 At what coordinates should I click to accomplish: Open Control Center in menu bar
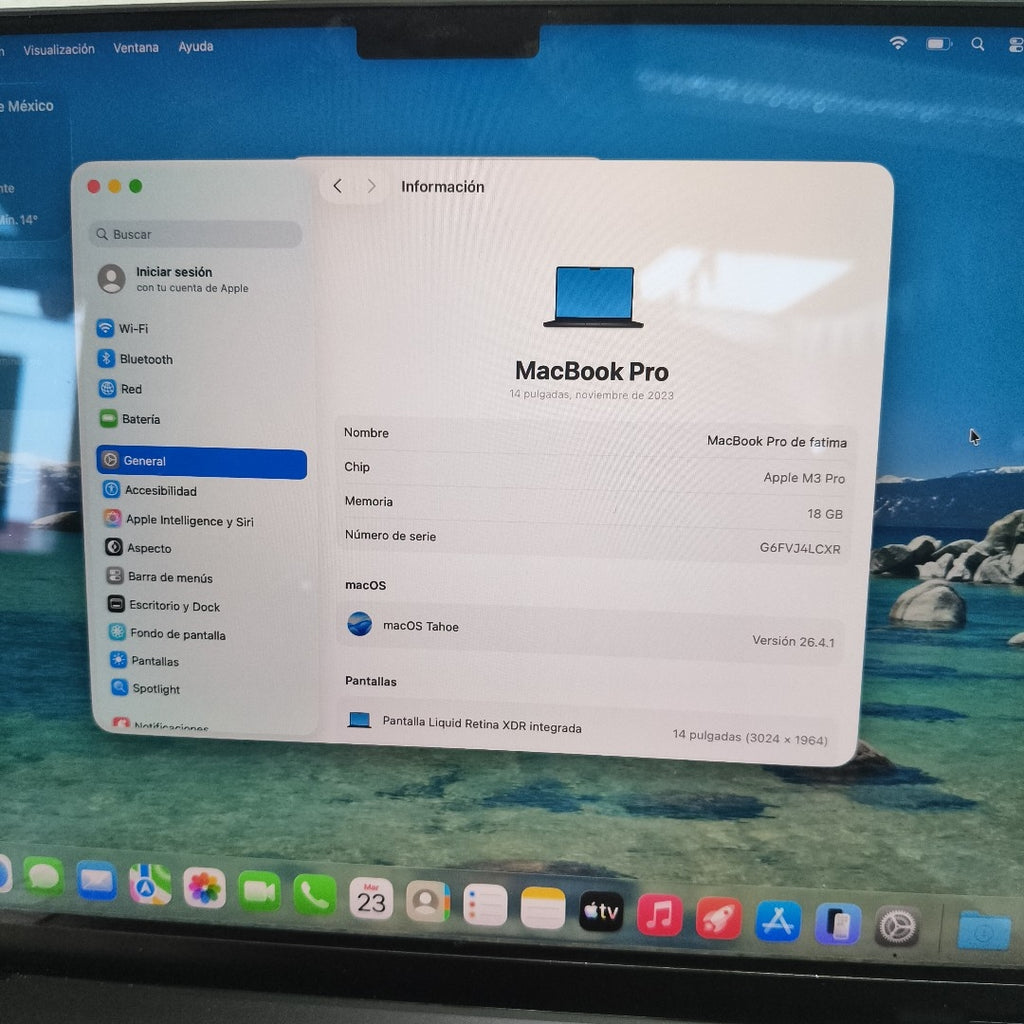point(1016,44)
